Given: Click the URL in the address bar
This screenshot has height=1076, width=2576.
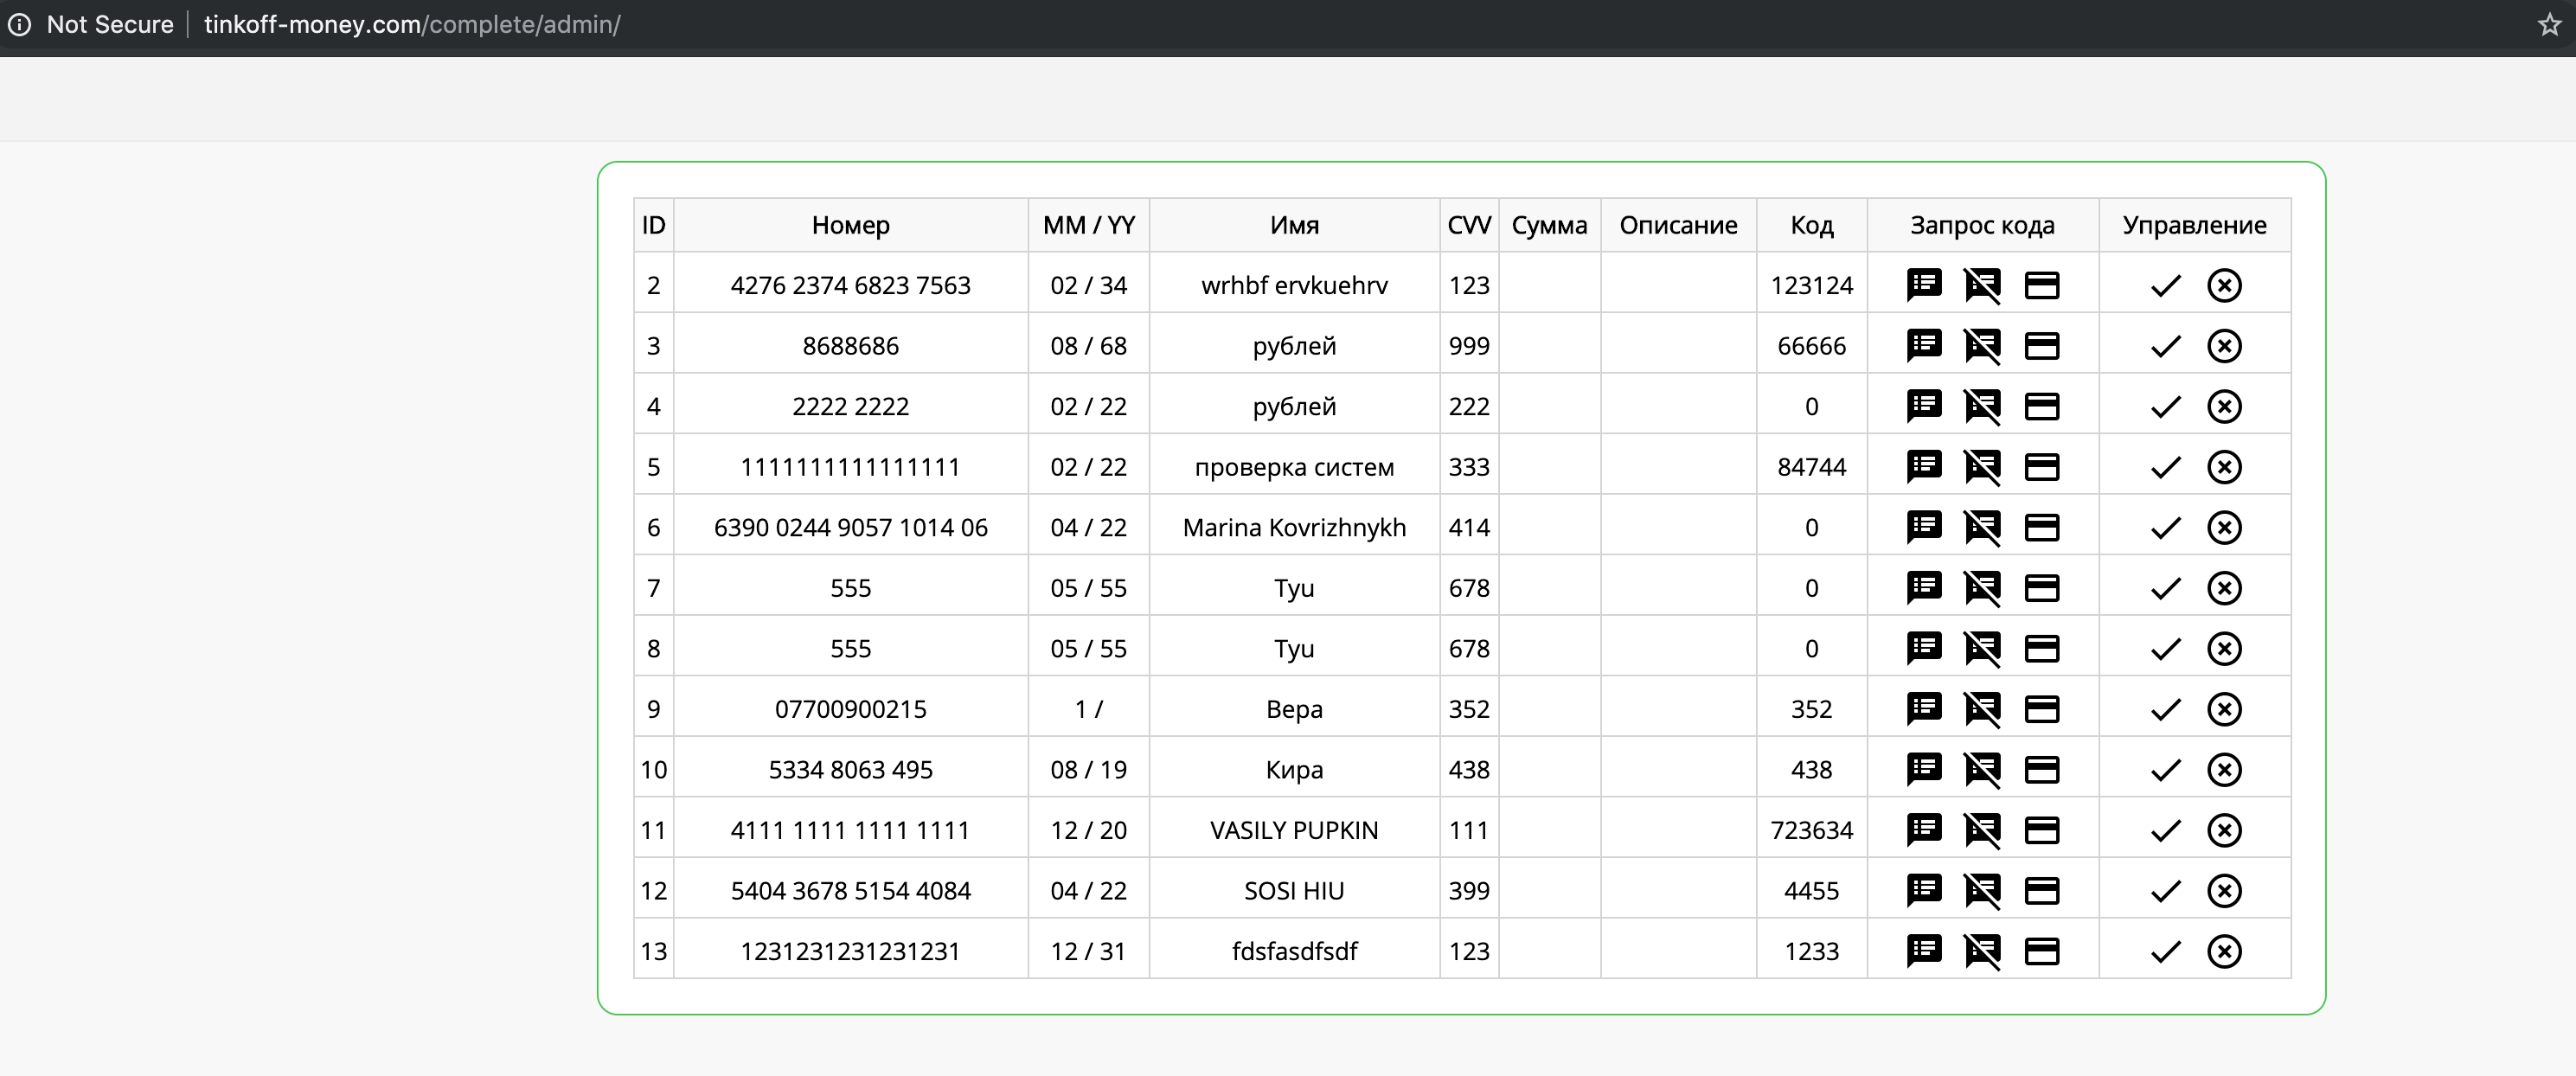Looking at the screenshot, I should [x=412, y=25].
